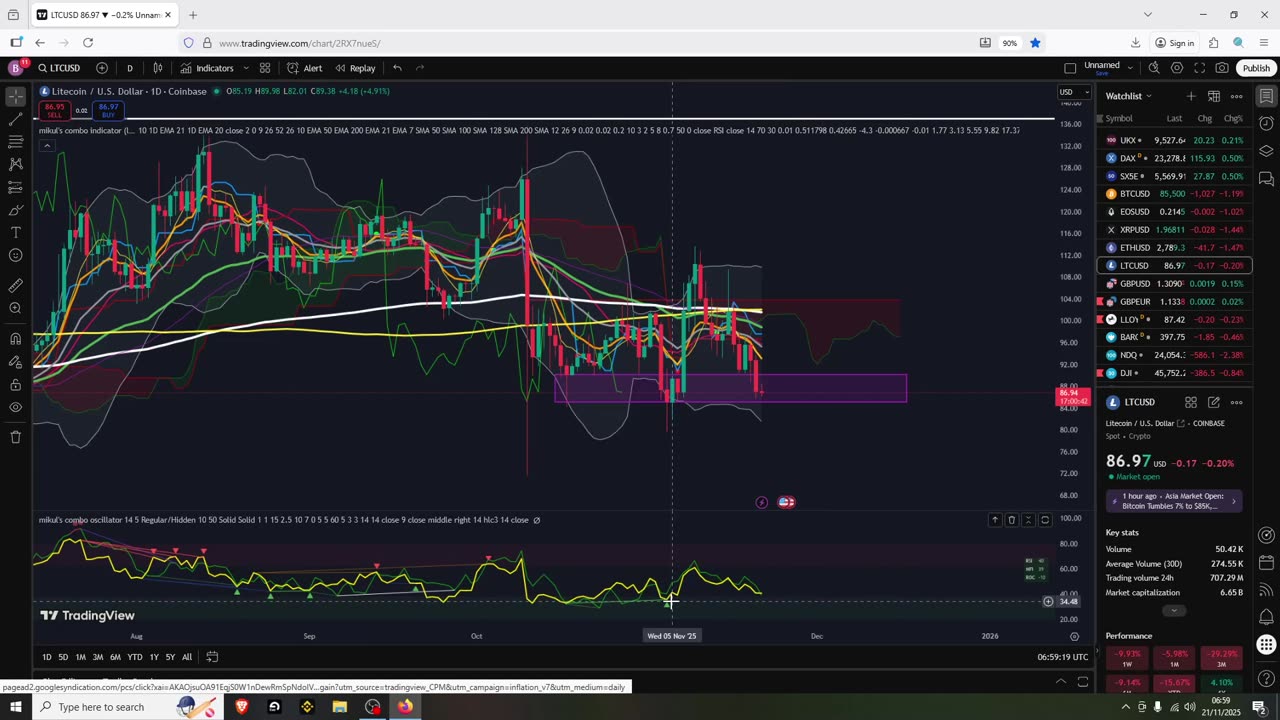Set the date range to YTD
Image resolution: width=1280 pixels, height=720 pixels.
pyautogui.click(x=135, y=657)
